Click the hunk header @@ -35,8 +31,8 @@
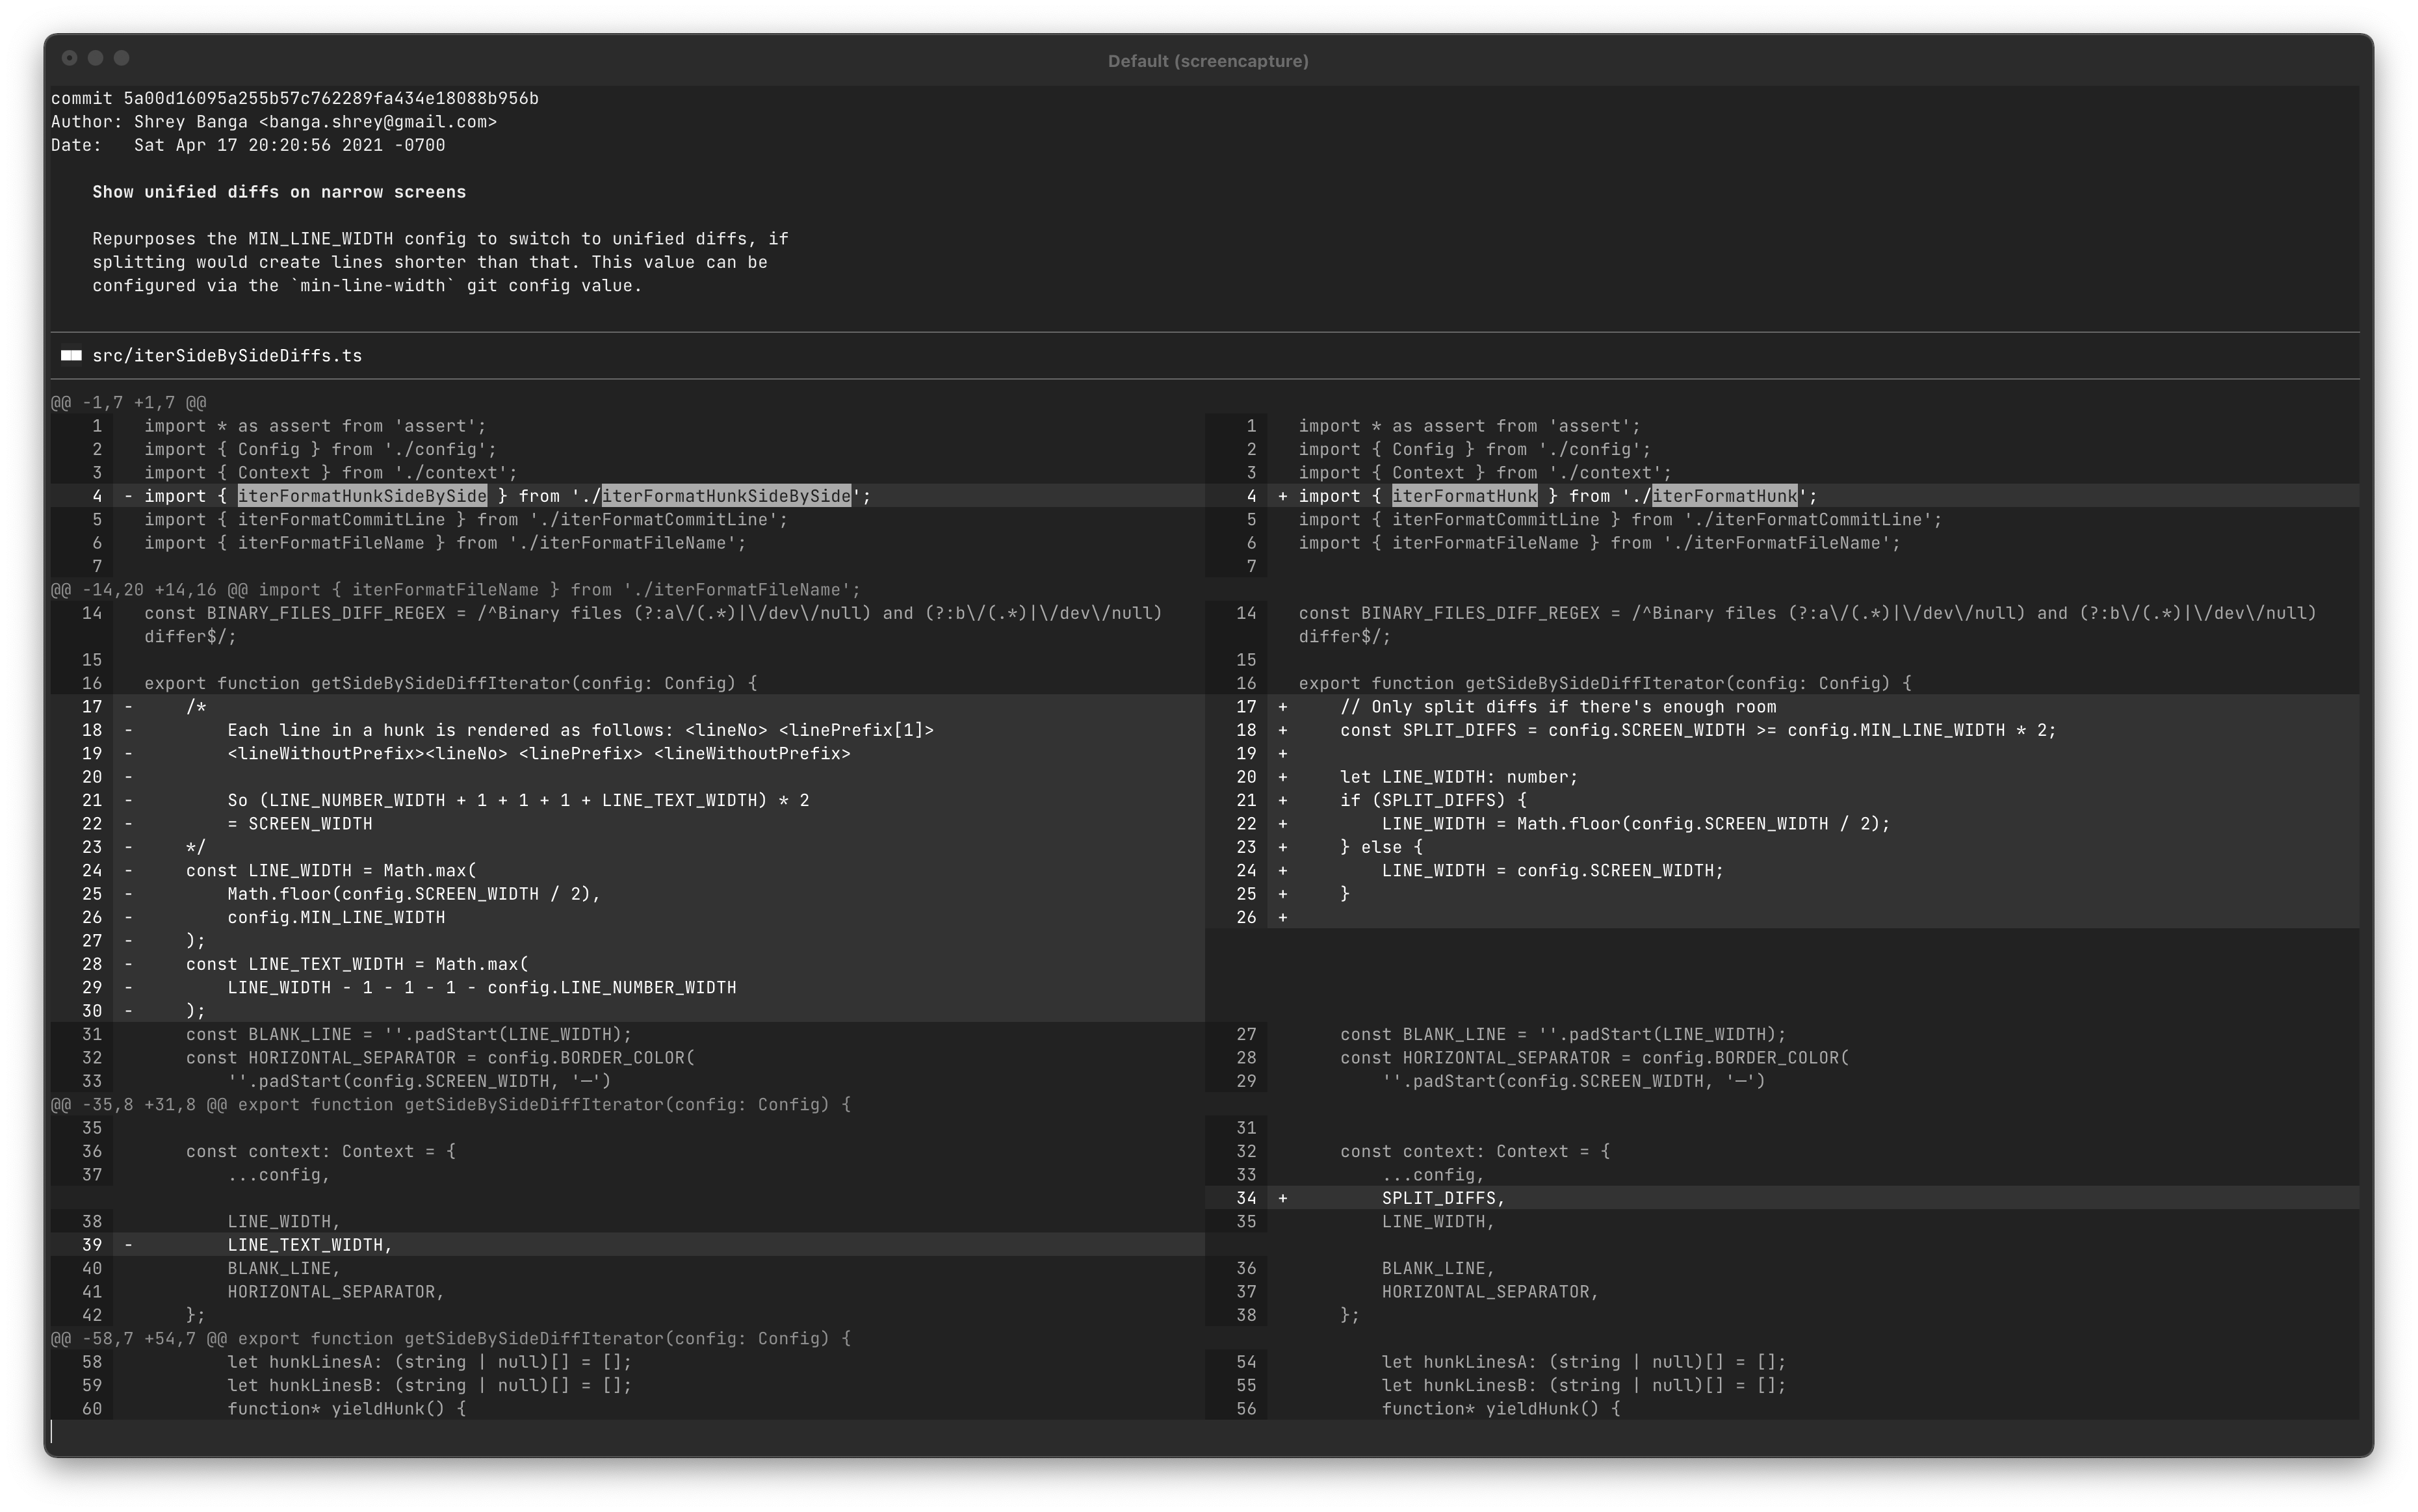The height and width of the screenshot is (1512, 2418). (139, 1105)
